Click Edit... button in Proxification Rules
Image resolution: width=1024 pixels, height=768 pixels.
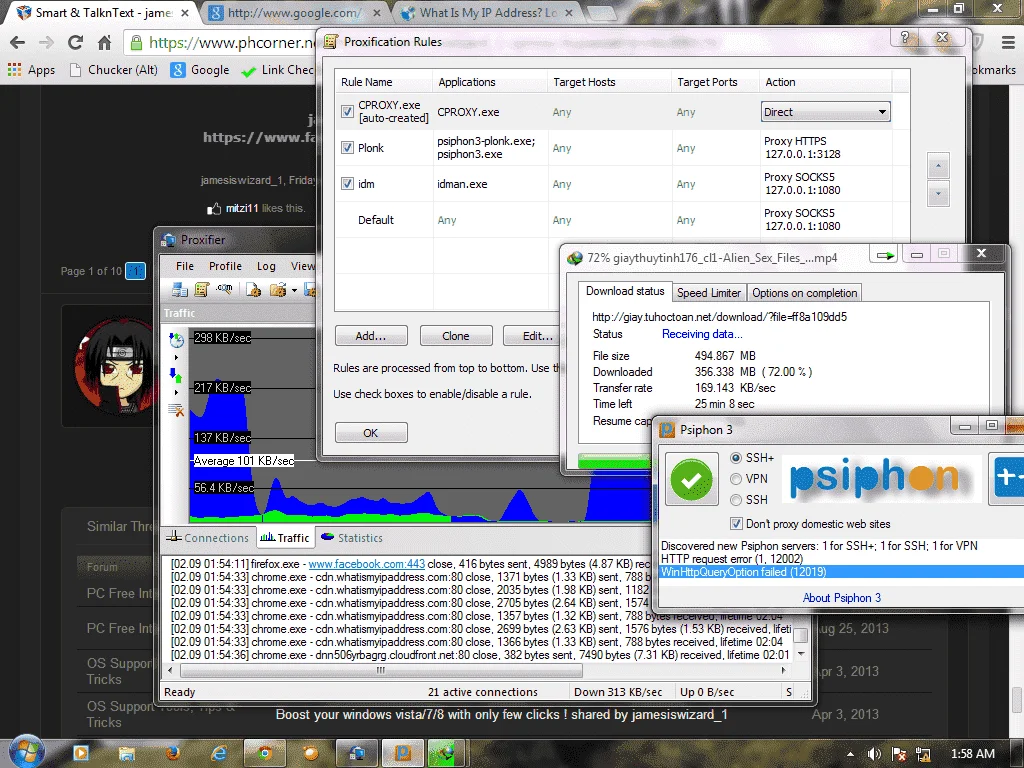(x=532, y=336)
